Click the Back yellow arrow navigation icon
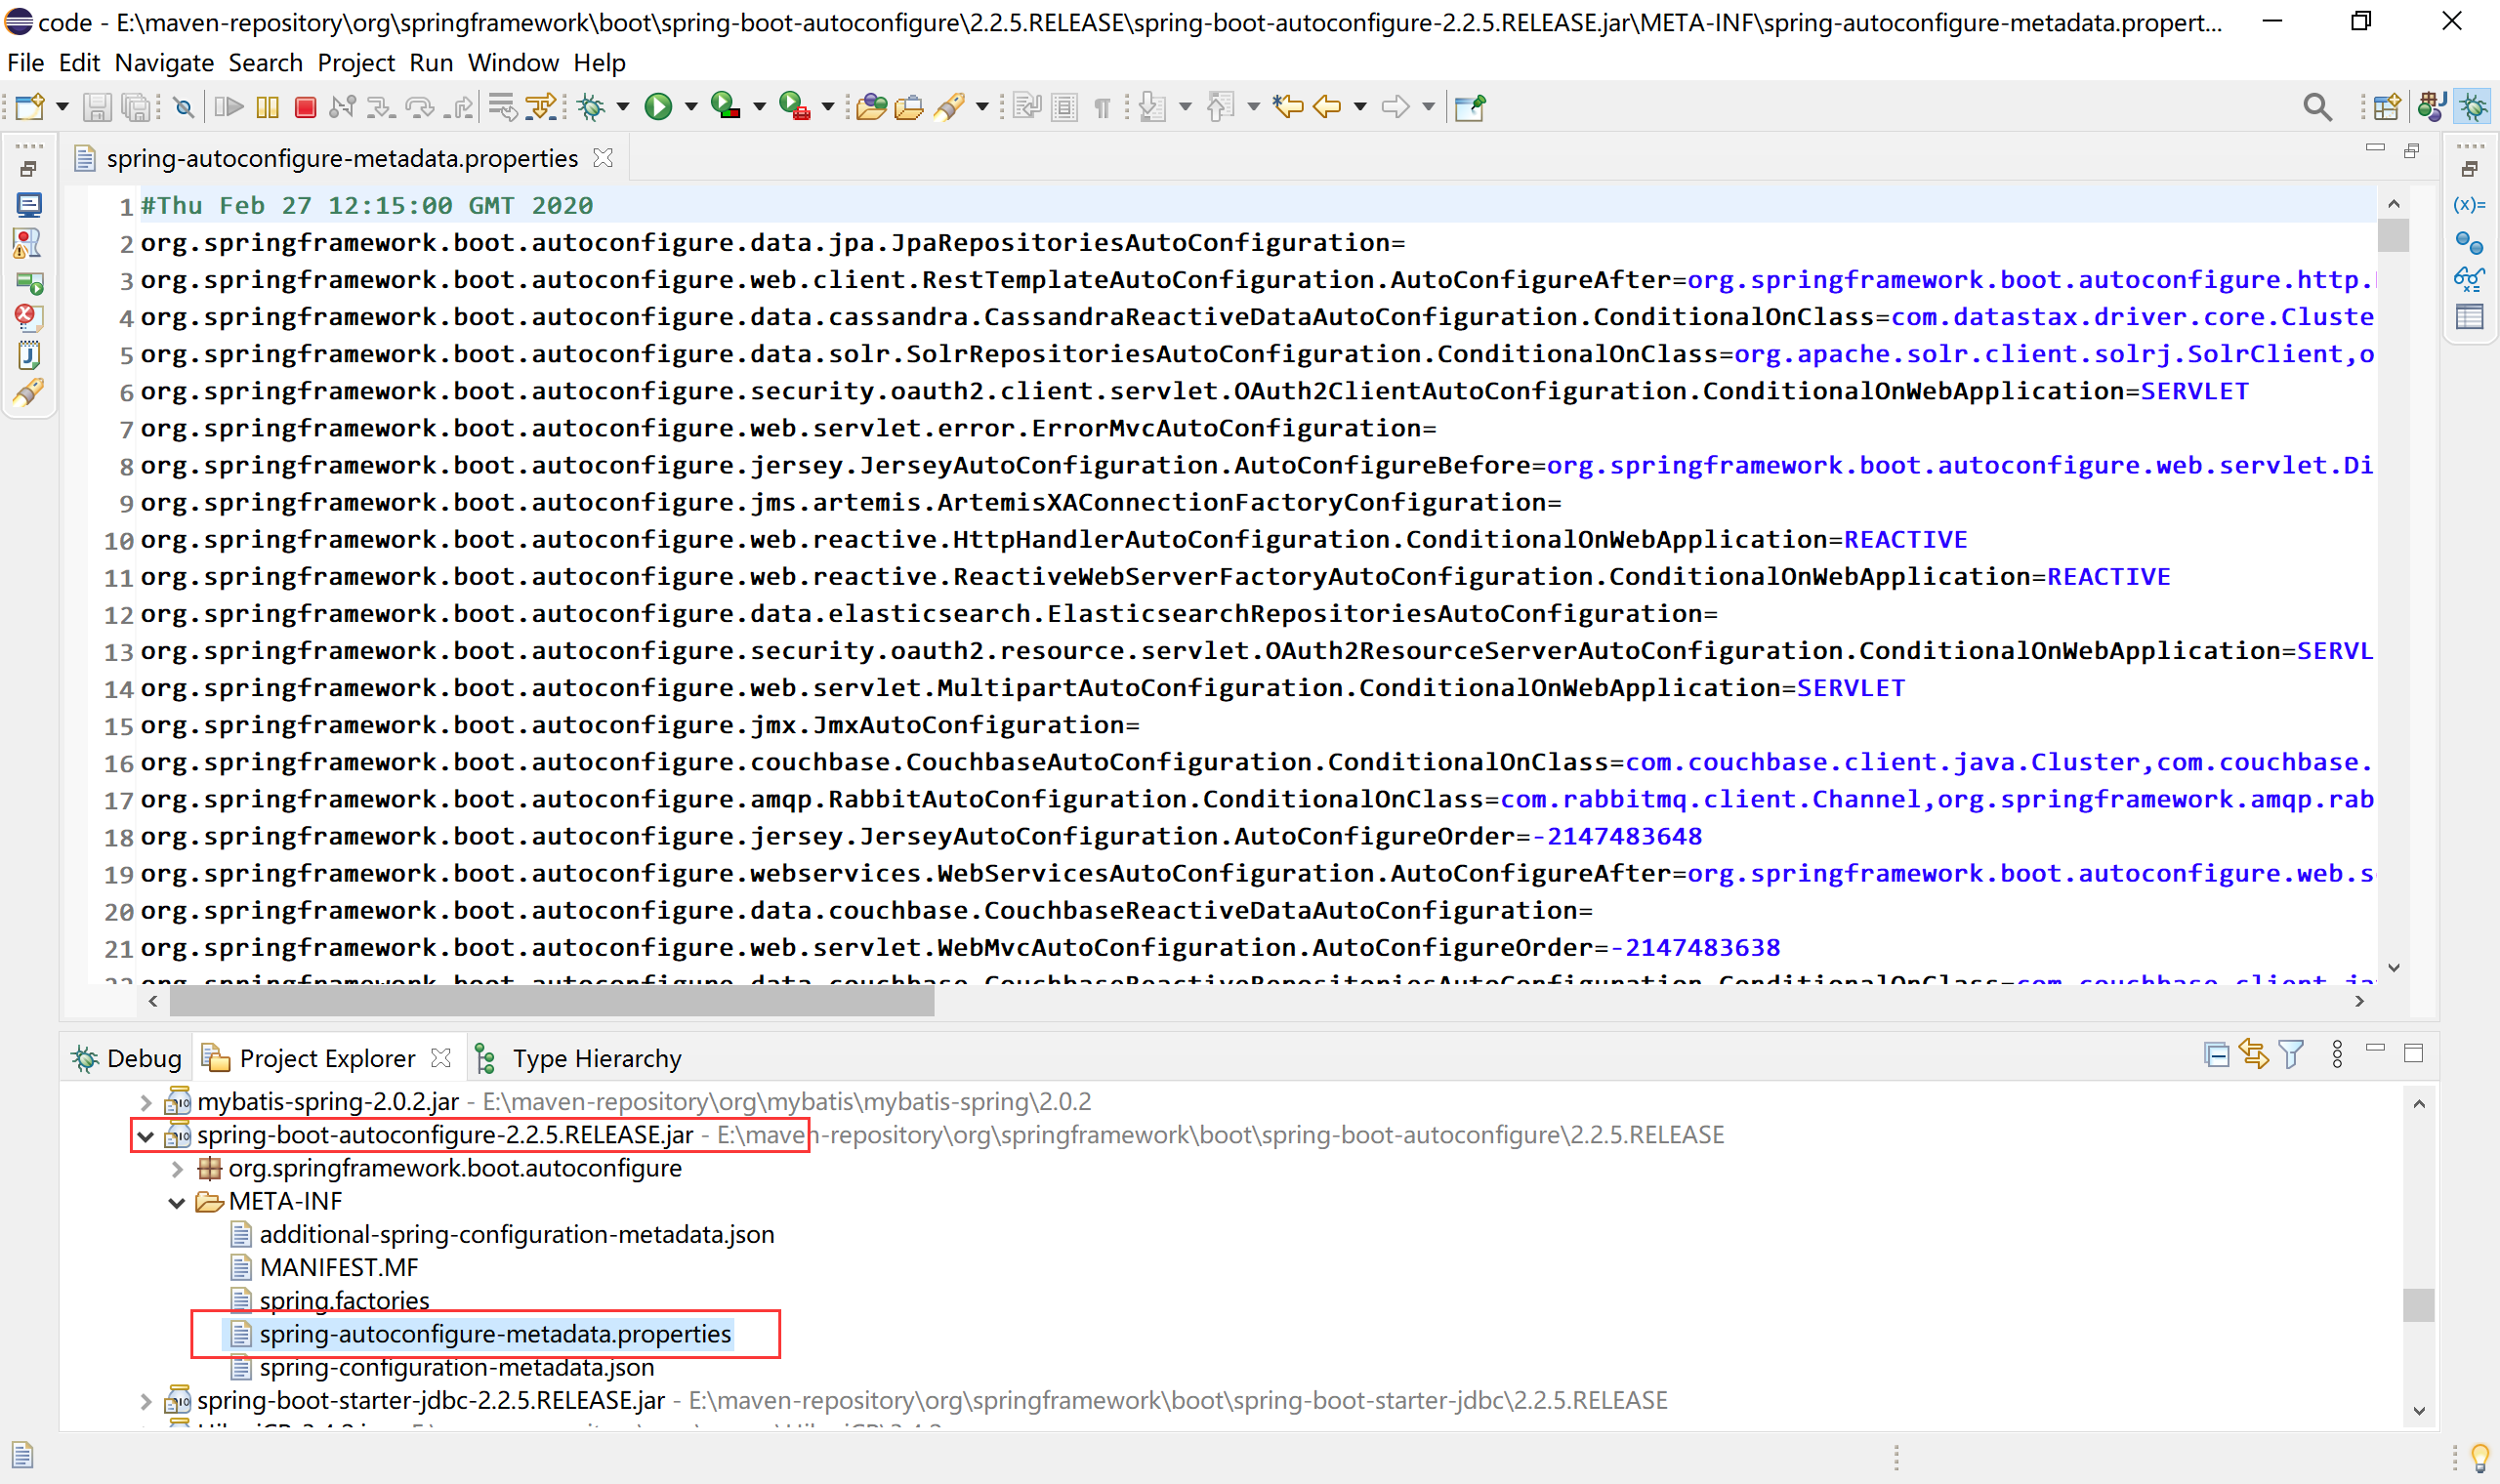This screenshot has width=2500, height=1484. (1327, 107)
